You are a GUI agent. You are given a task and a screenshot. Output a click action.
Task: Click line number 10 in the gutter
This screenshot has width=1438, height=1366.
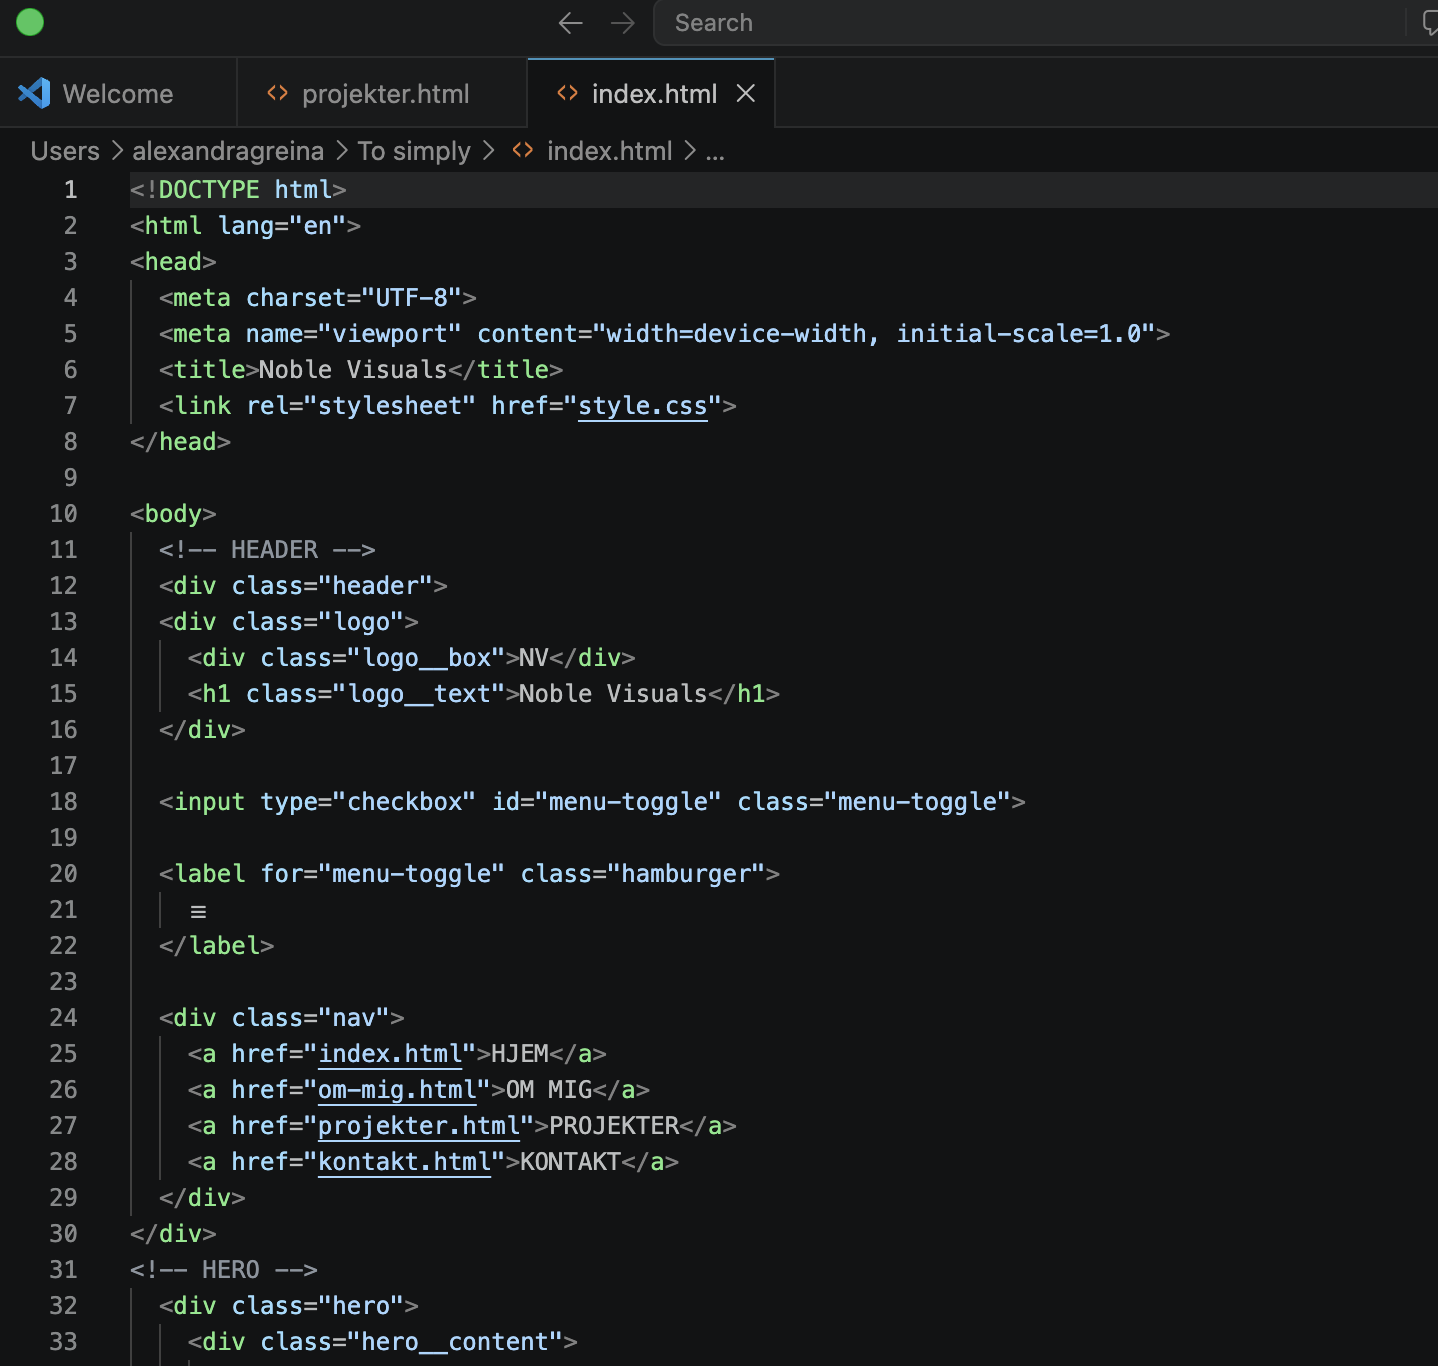63,514
